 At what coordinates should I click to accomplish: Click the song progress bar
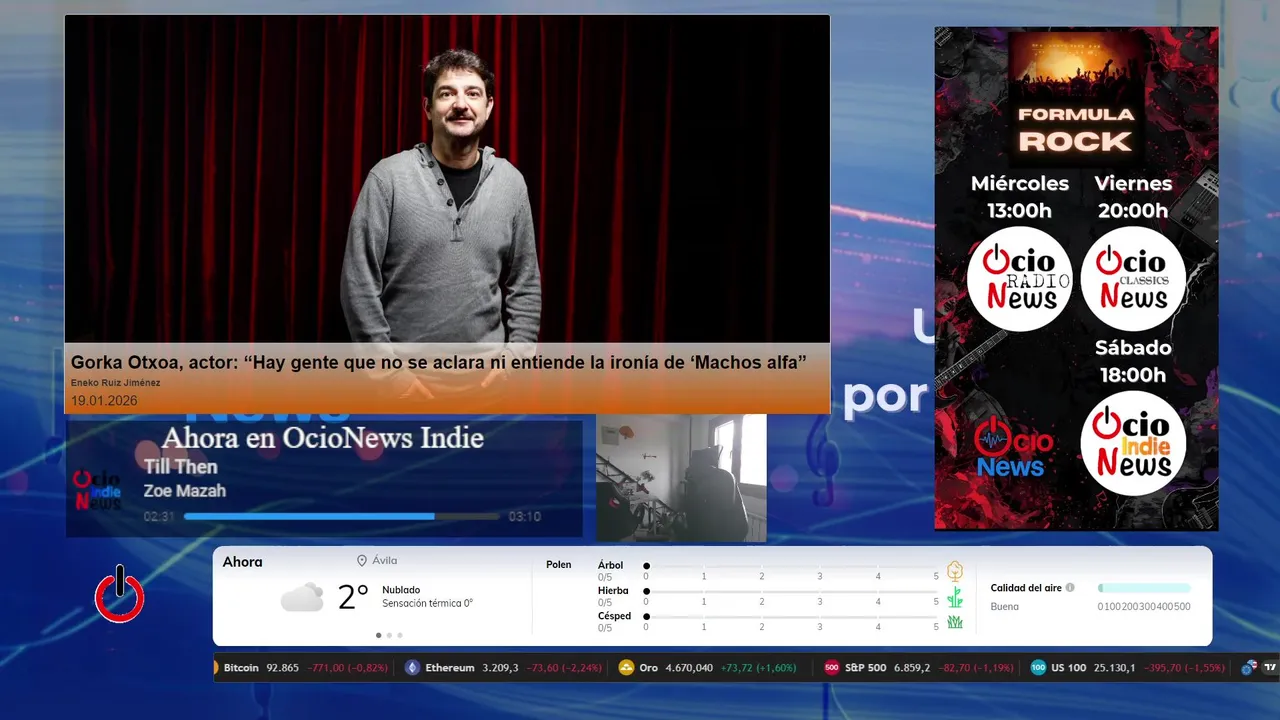tap(341, 517)
